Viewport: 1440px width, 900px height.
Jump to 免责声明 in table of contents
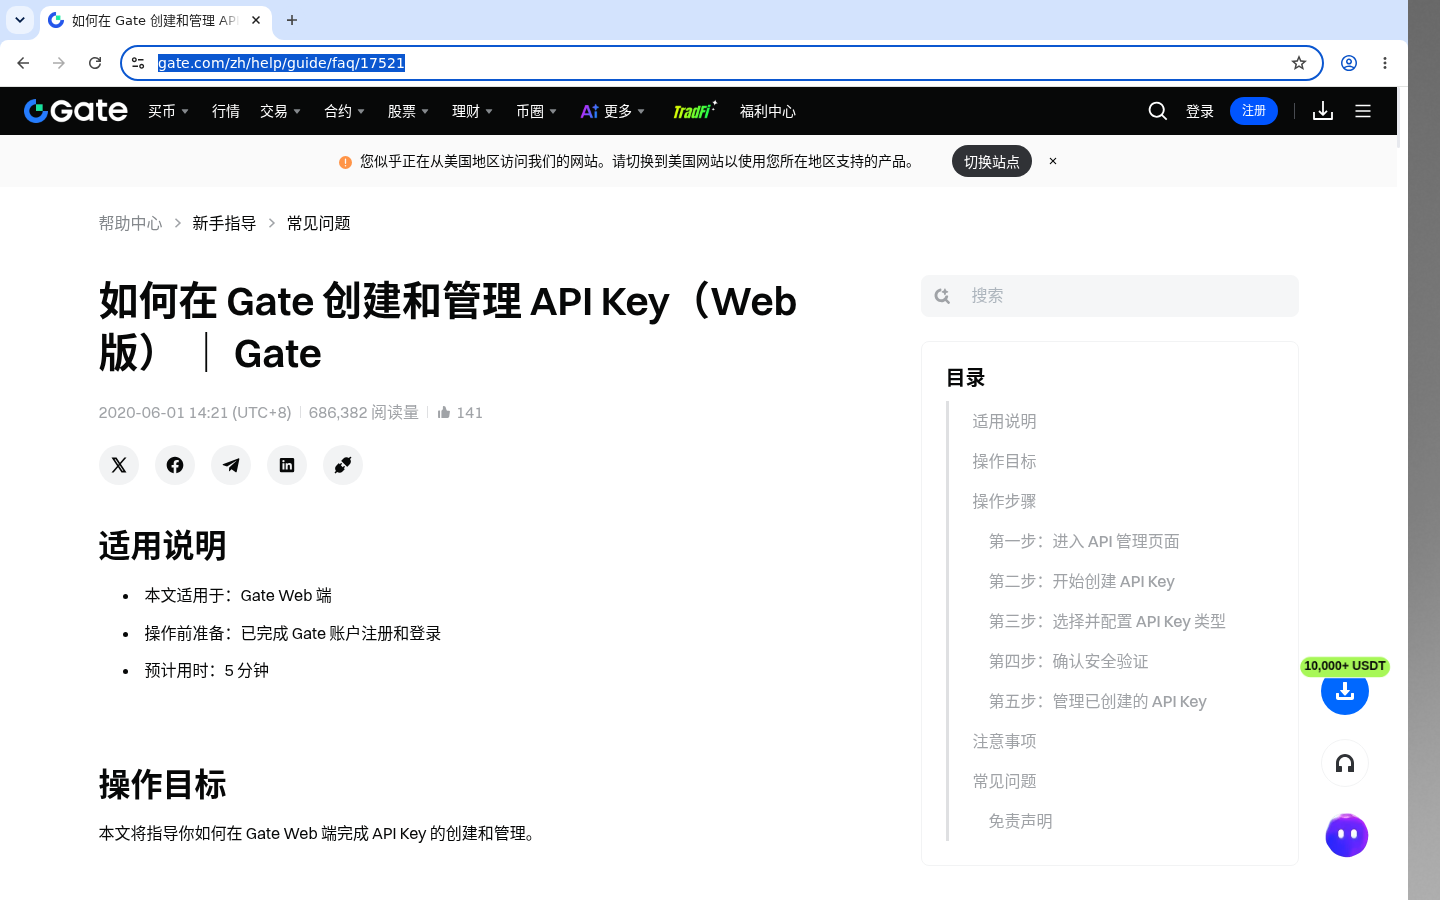tap(1020, 821)
